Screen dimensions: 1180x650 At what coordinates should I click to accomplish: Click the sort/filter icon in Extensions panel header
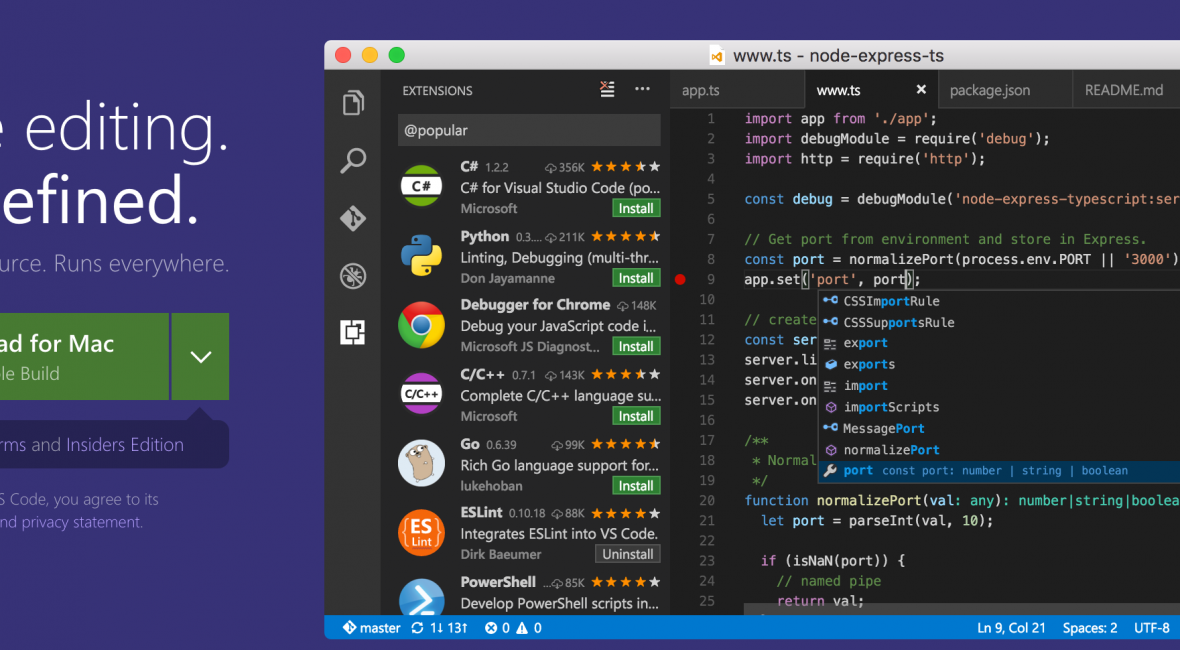tap(607, 89)
